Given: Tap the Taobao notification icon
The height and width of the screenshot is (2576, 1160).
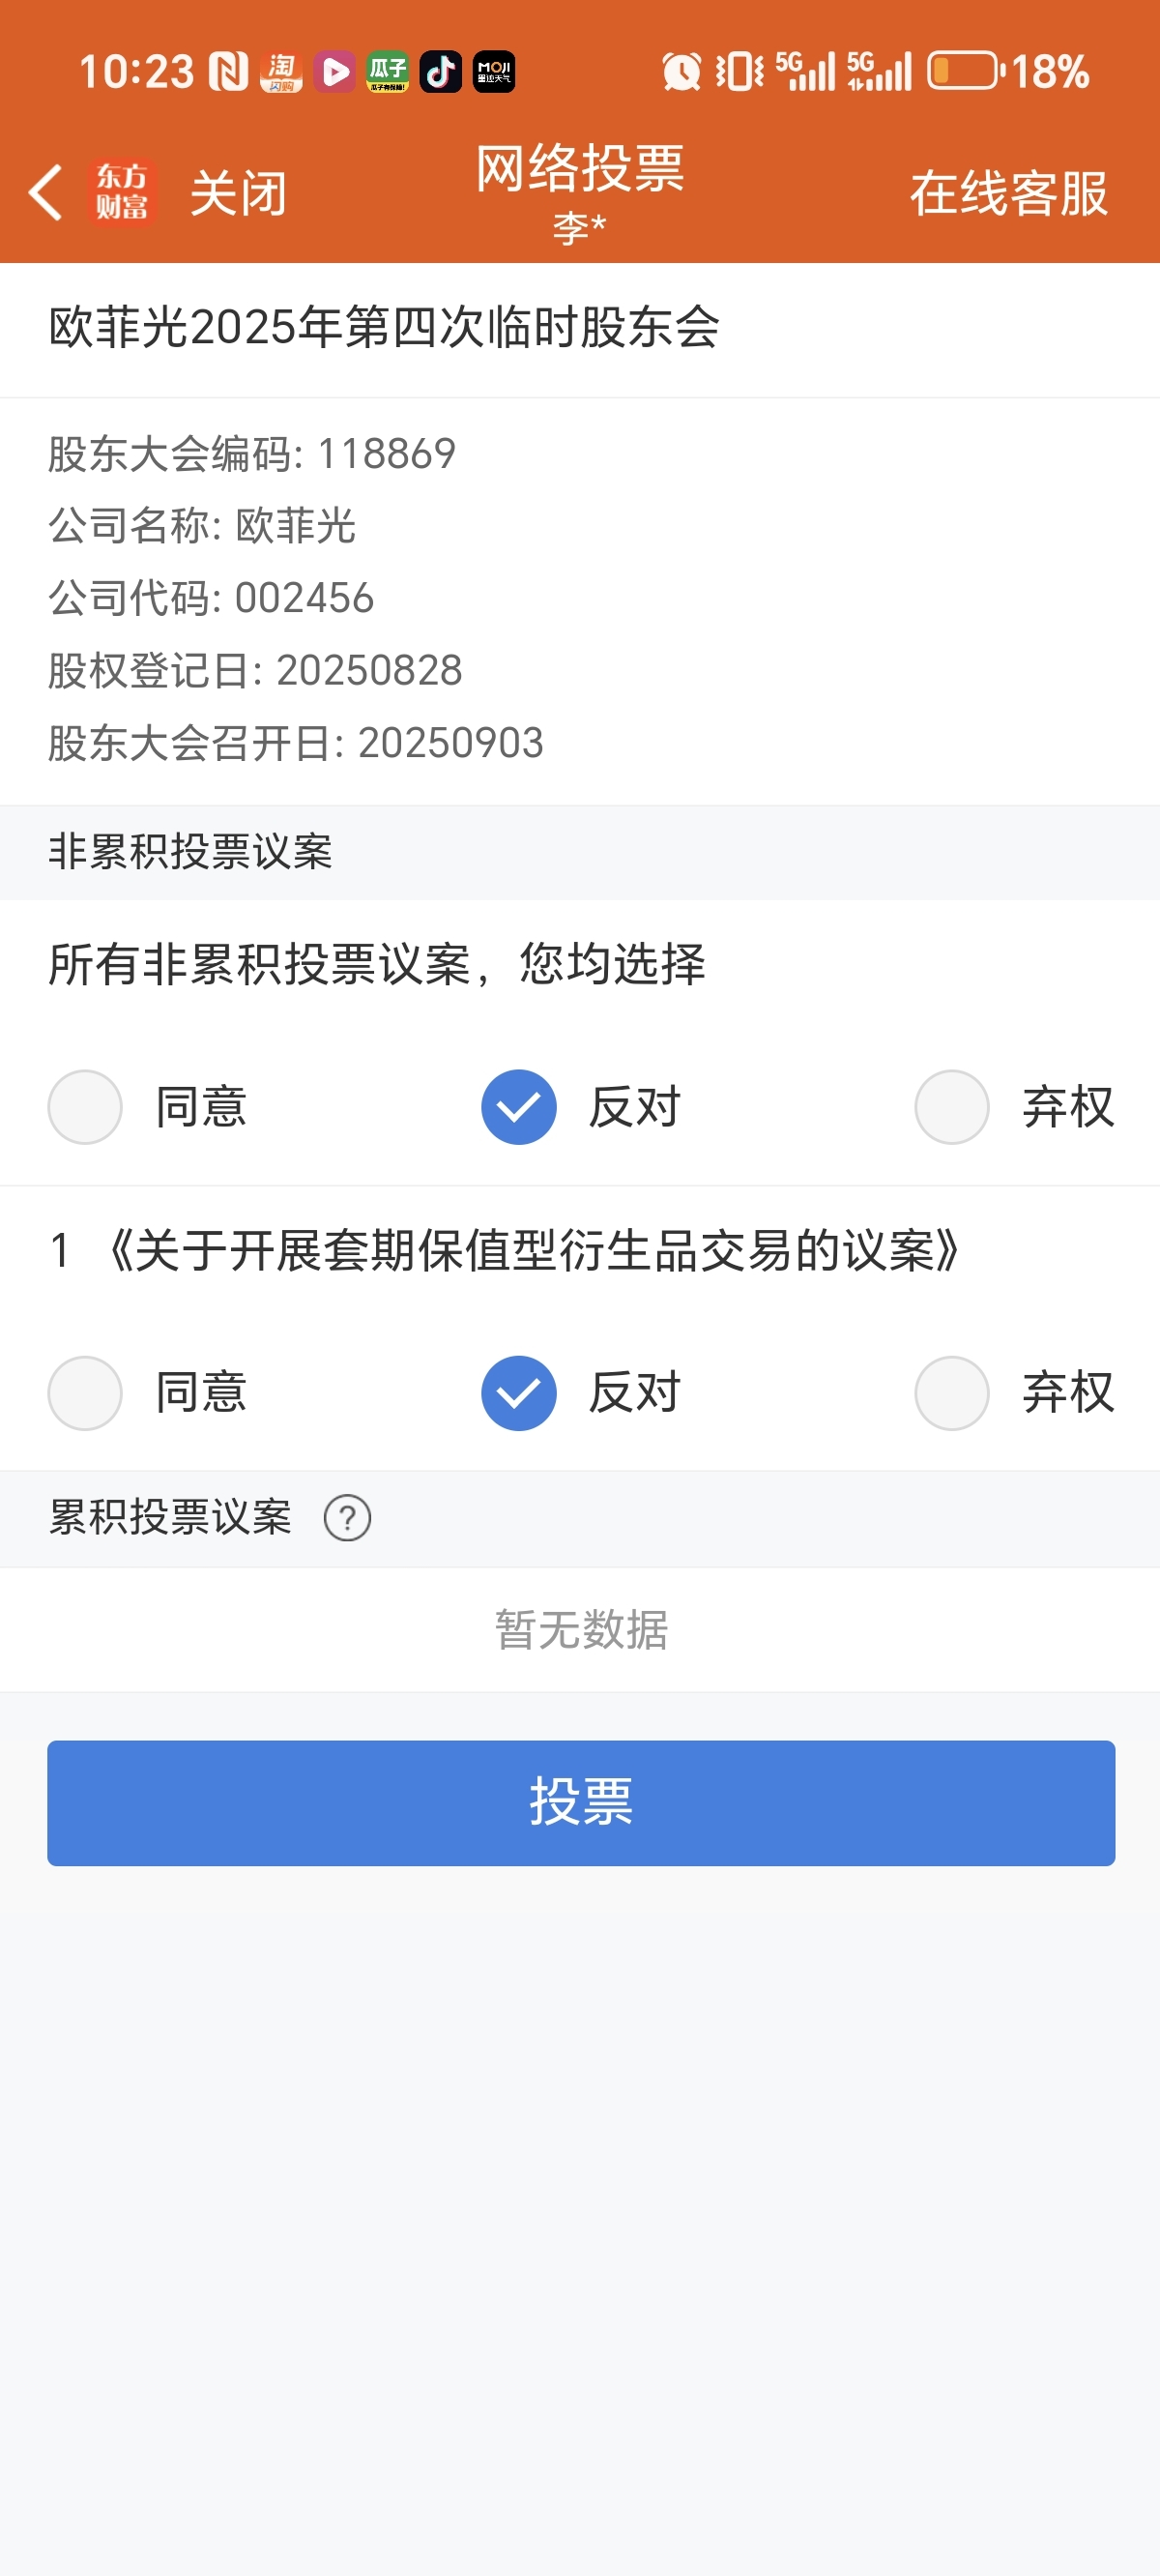Looking at the screenshot, I should coord(281,72).
